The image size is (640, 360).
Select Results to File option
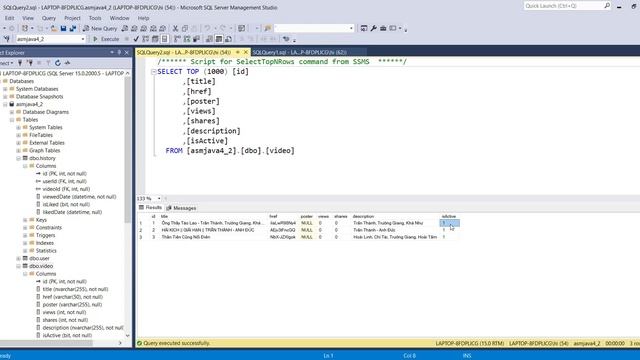[228, 39]
